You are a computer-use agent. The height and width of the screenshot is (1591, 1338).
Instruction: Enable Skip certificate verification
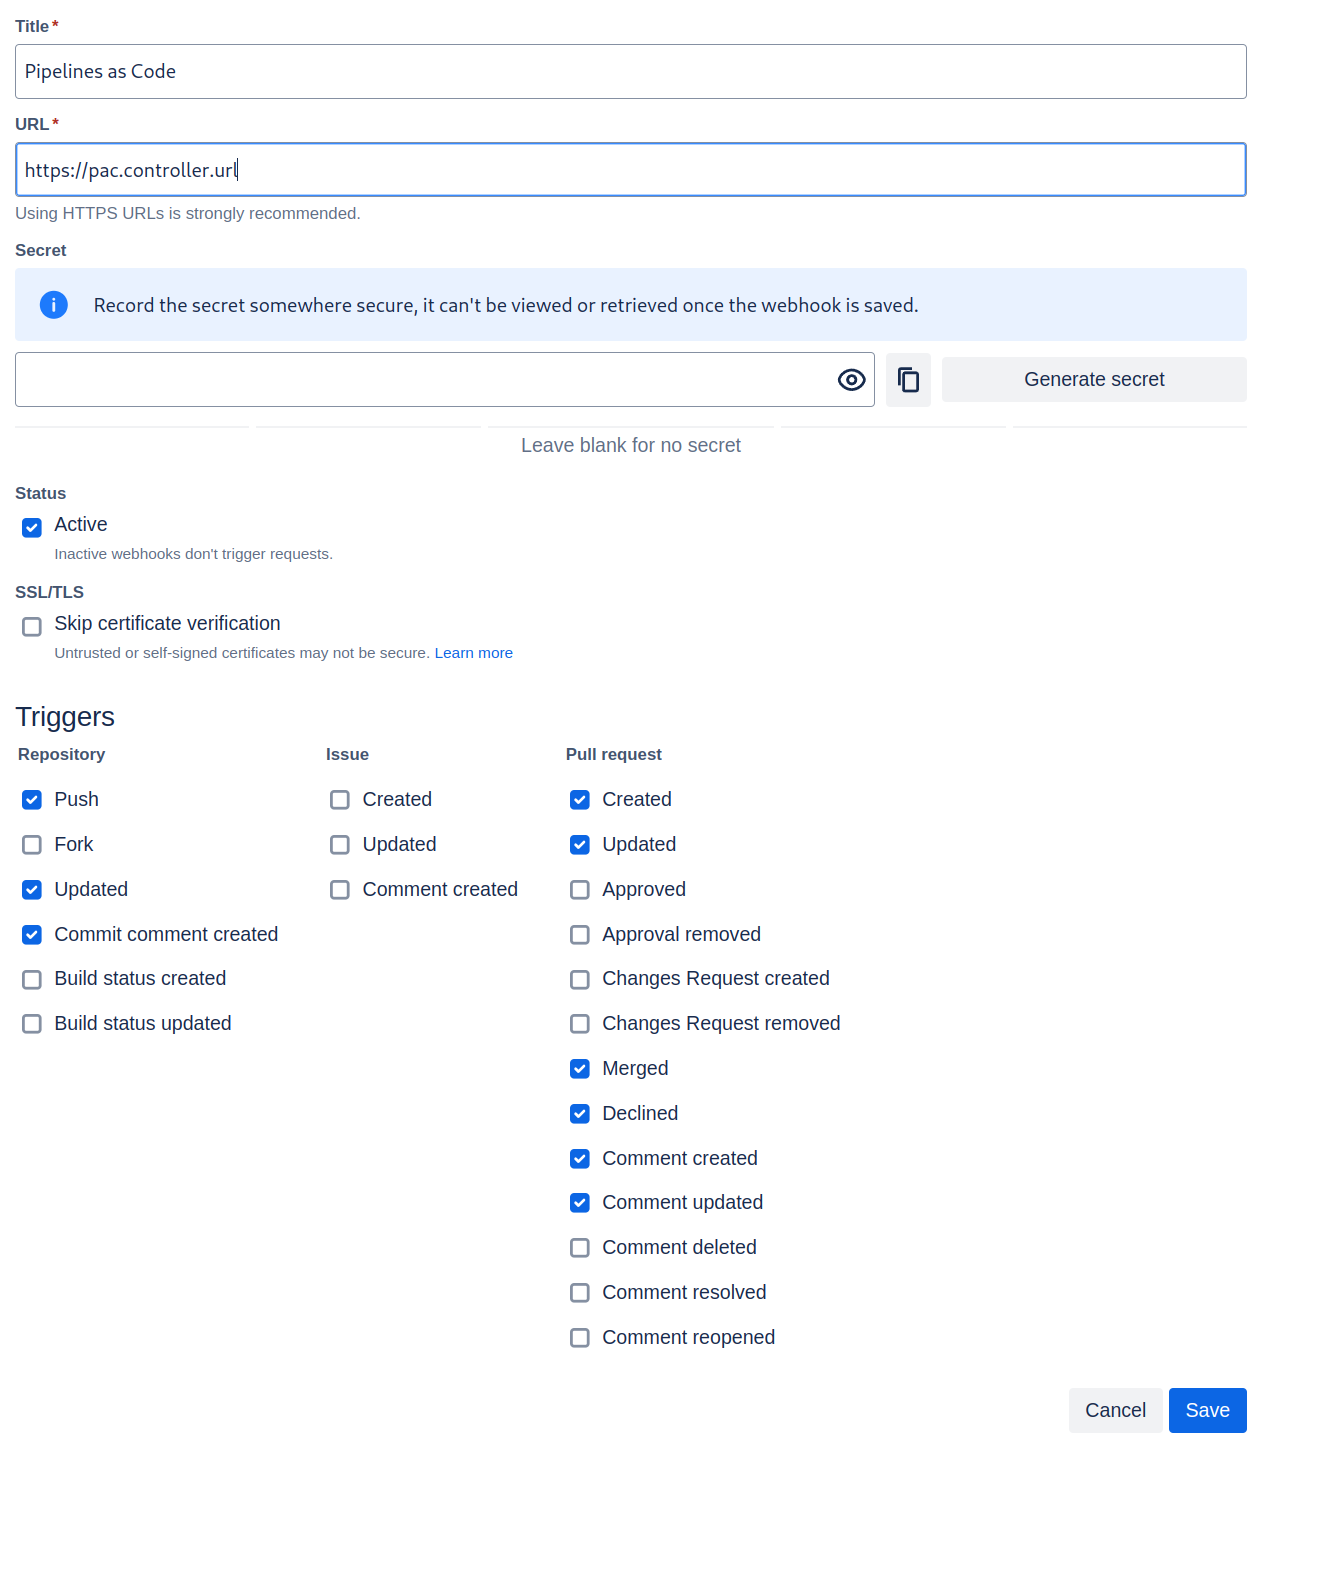point(32,626)
